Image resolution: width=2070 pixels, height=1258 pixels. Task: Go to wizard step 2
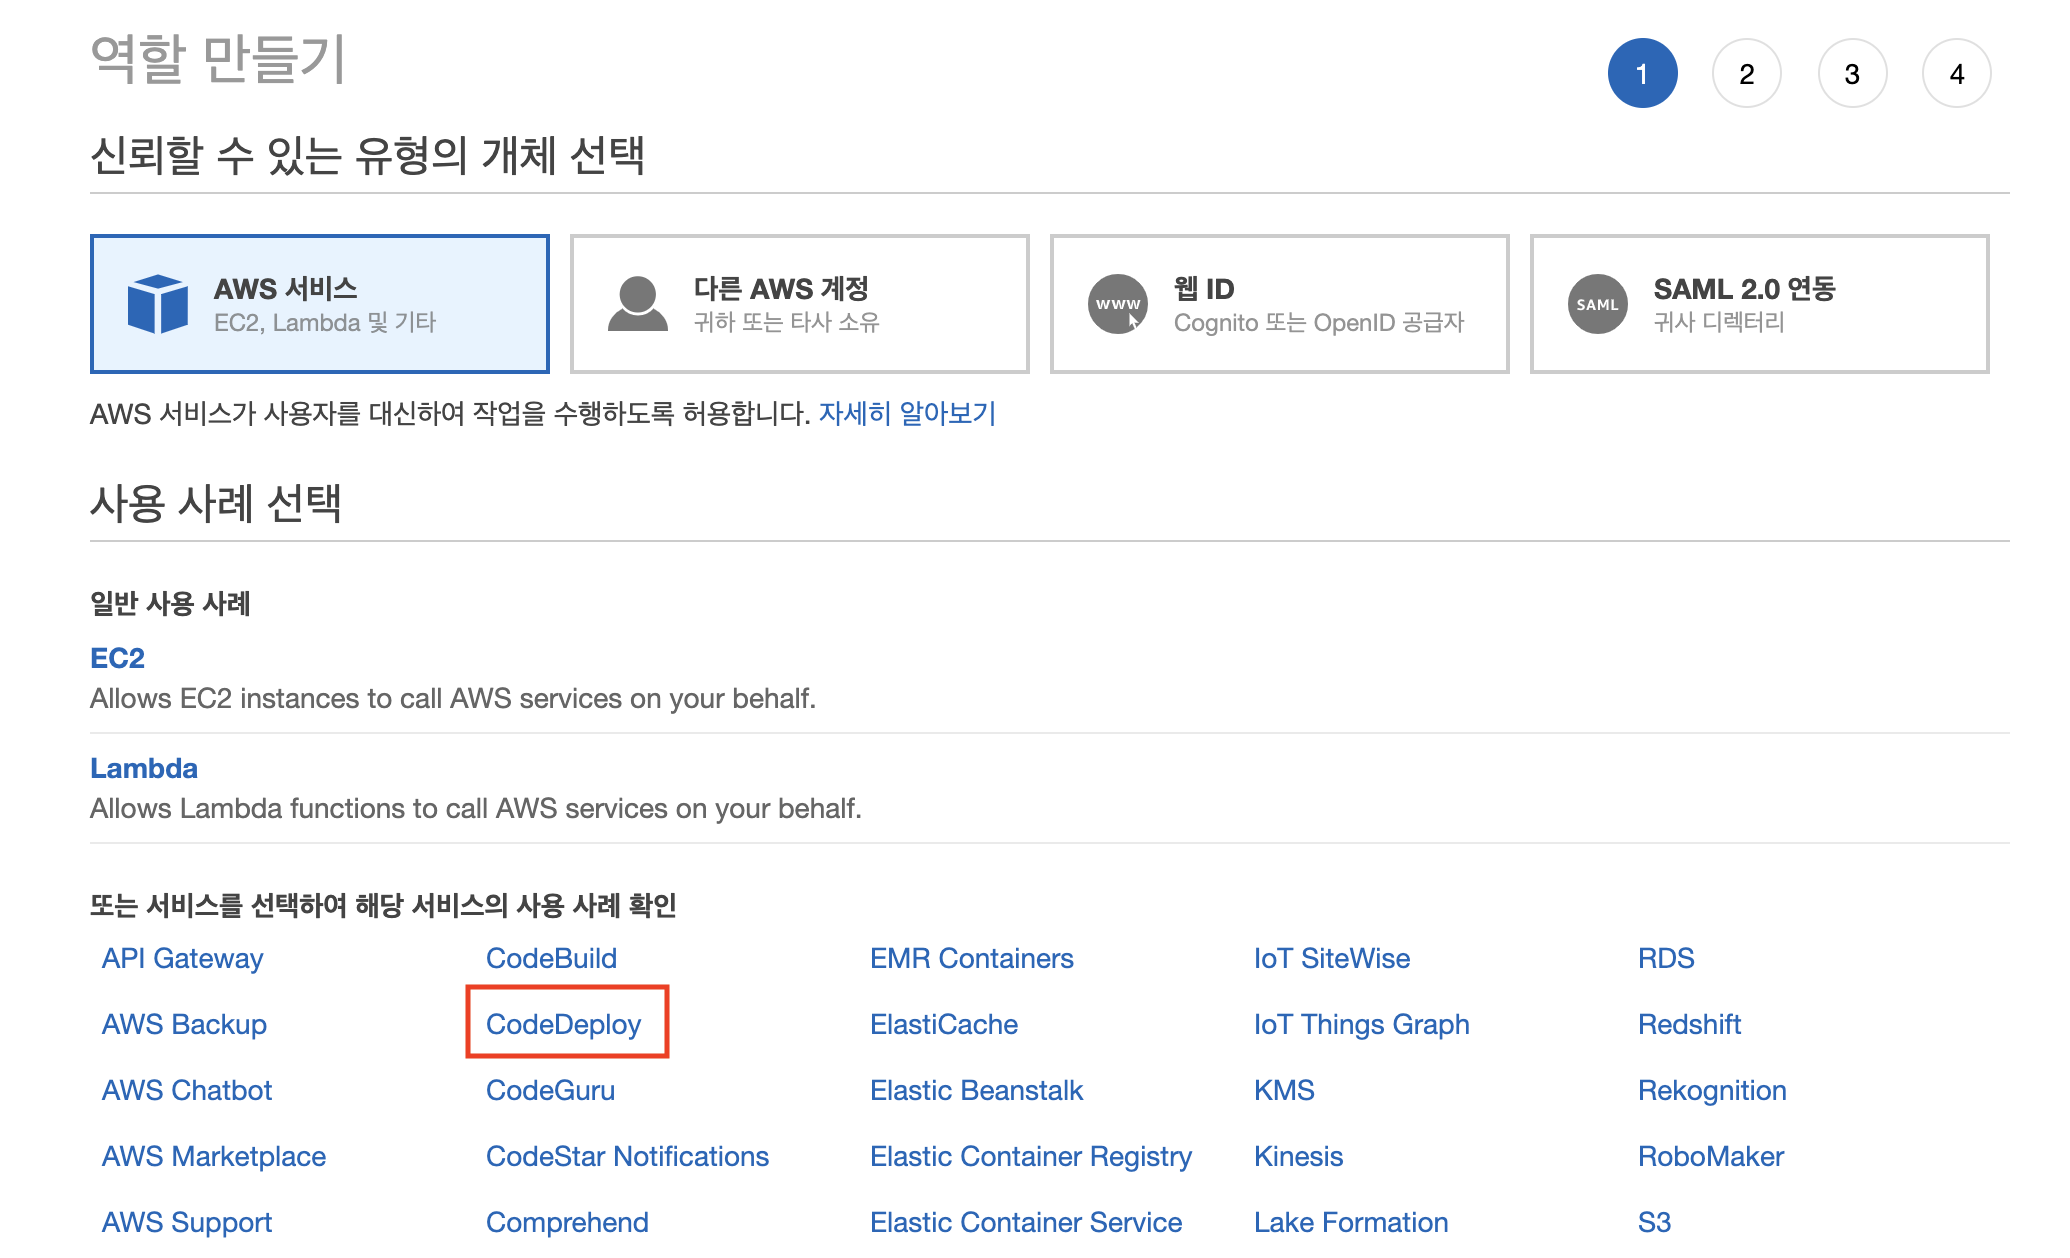tap(1746, 74)
